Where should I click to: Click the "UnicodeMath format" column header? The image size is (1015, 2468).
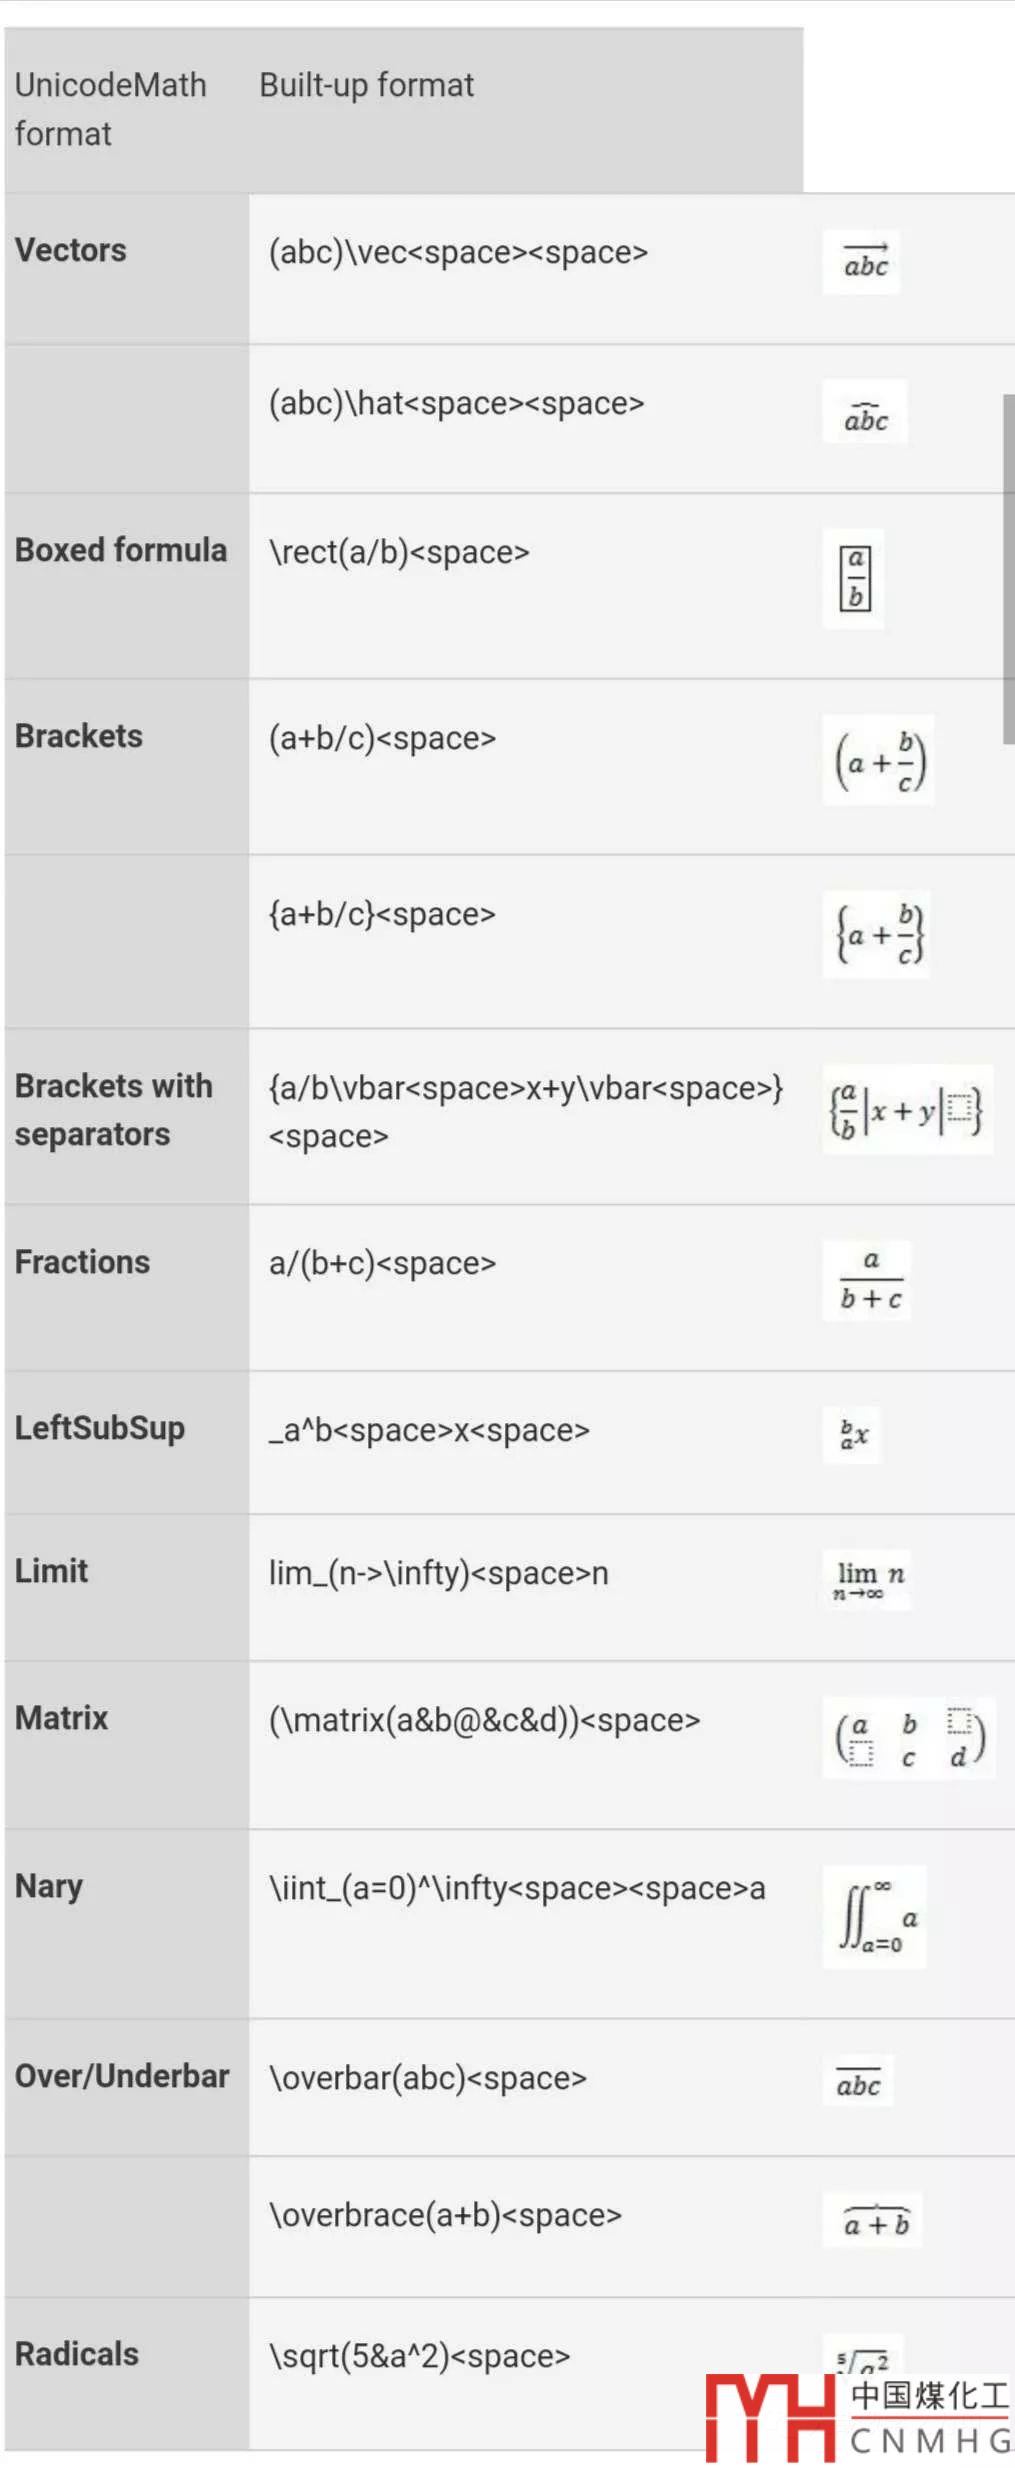pos(110,109)
